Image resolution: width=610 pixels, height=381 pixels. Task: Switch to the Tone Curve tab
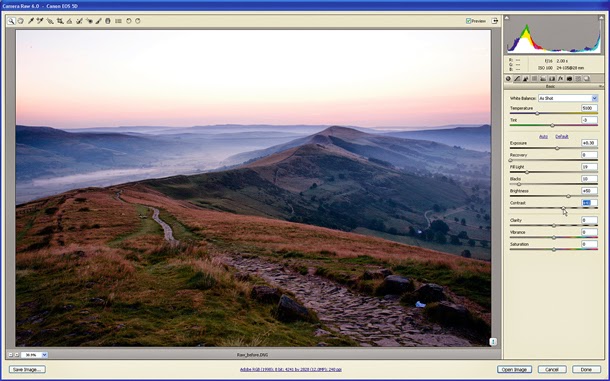coord(517,79)
